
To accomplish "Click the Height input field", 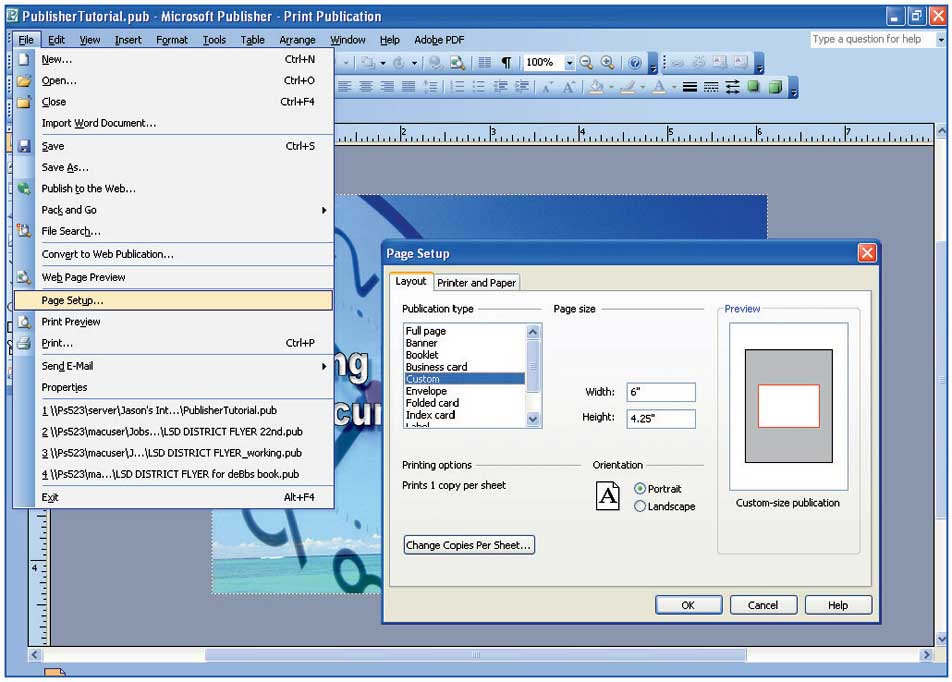I will coord(661,418).
